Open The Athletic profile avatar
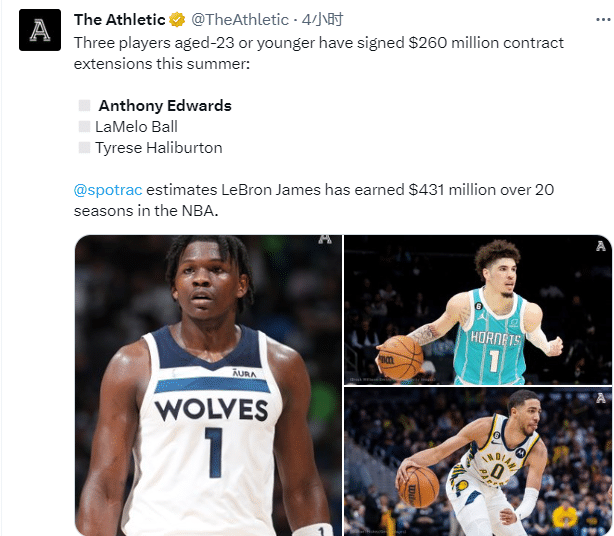The width and height of the screenshot is (614, 536). point(40,30)
